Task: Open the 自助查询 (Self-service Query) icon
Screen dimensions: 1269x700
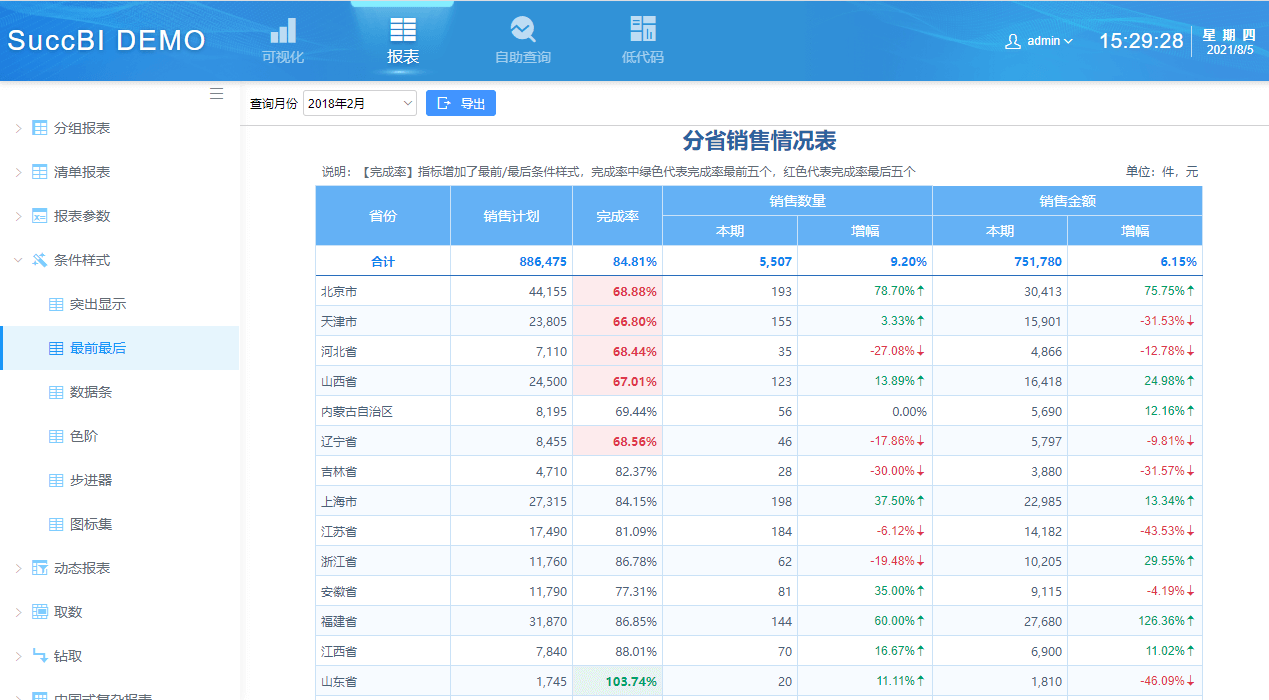Action: [x=522, y=38]
